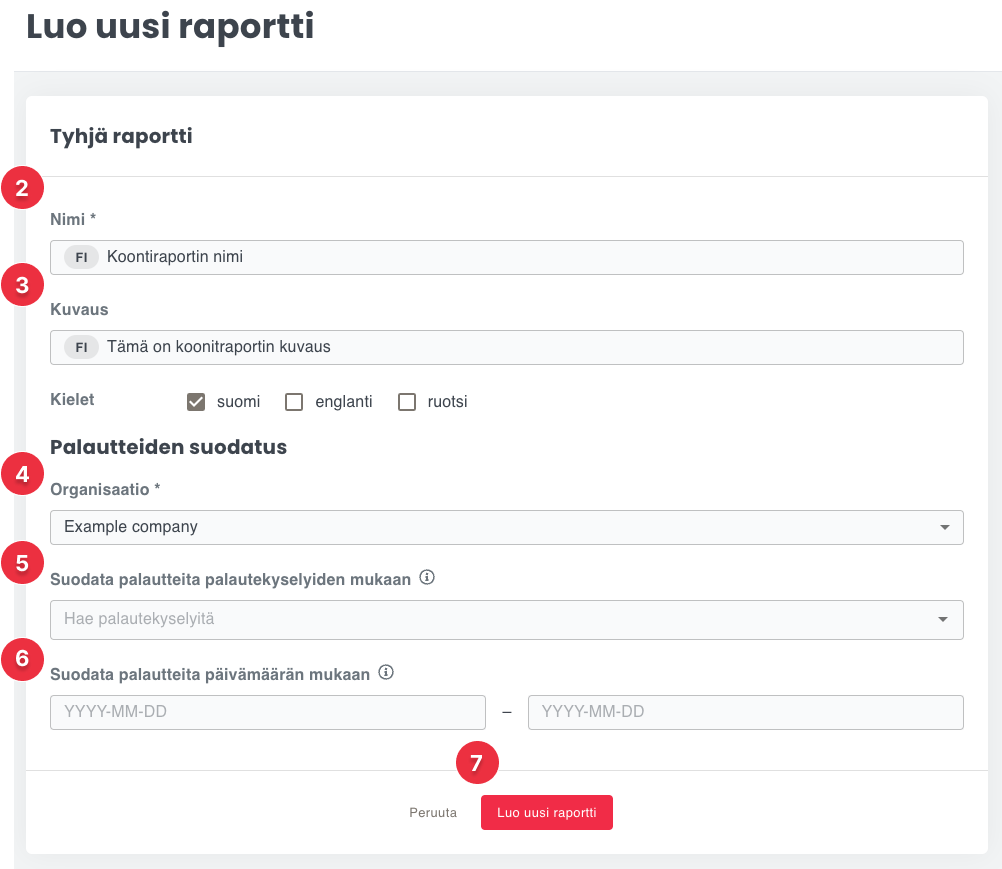The image size is (1002, 869).
Task: Click the arrow of Hae palautekyselyitä dropdown
Action: 943,619
